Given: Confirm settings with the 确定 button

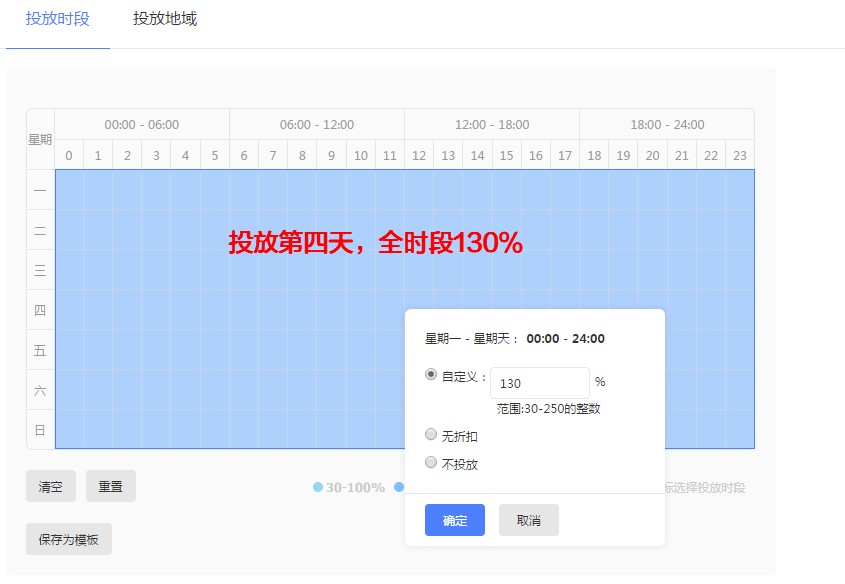Looking at the screenshot, I should click(x=455, y=520).
